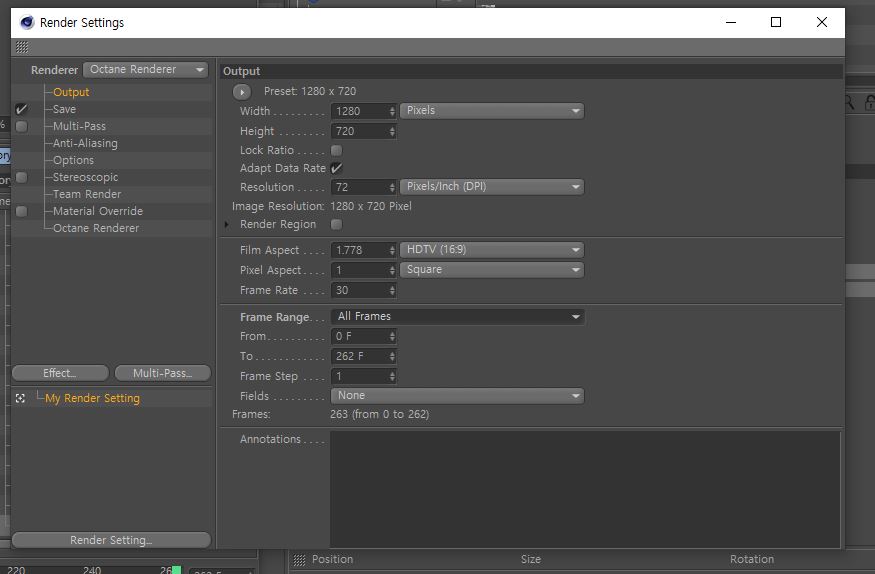Open the Pixels unit dropdown
The height and width of the screenshot is (574, 875).
coord(492,110)
